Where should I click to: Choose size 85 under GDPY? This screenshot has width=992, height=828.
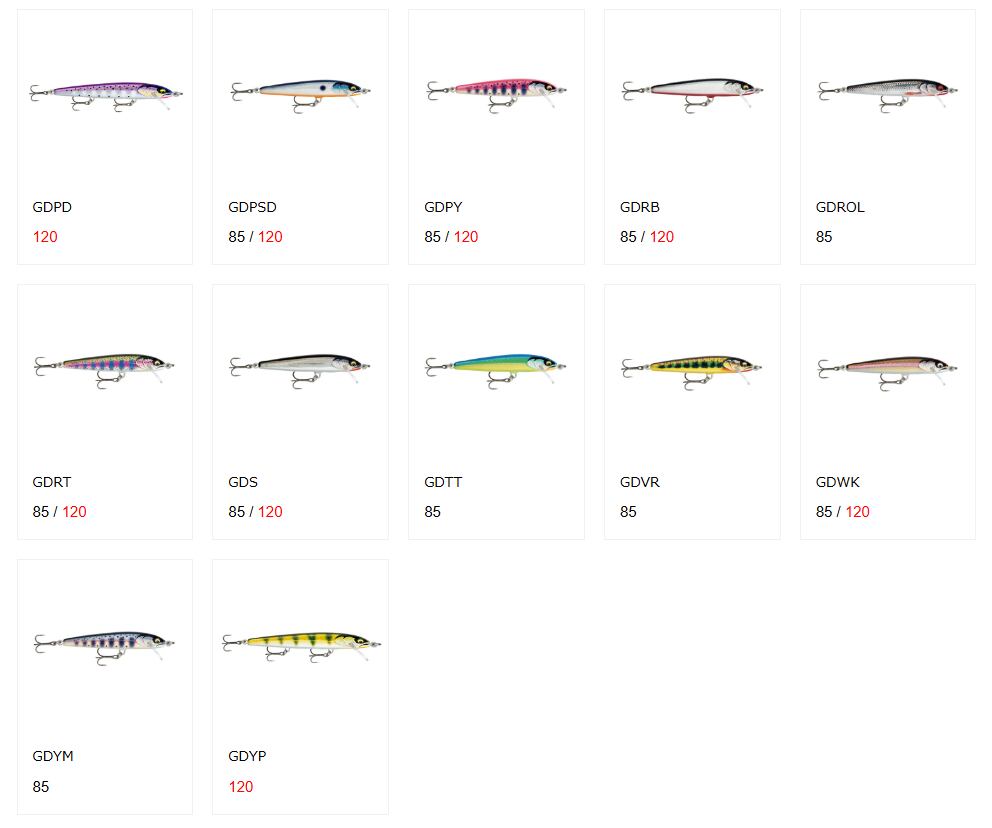pyautogui.click(x=432, y=237)
